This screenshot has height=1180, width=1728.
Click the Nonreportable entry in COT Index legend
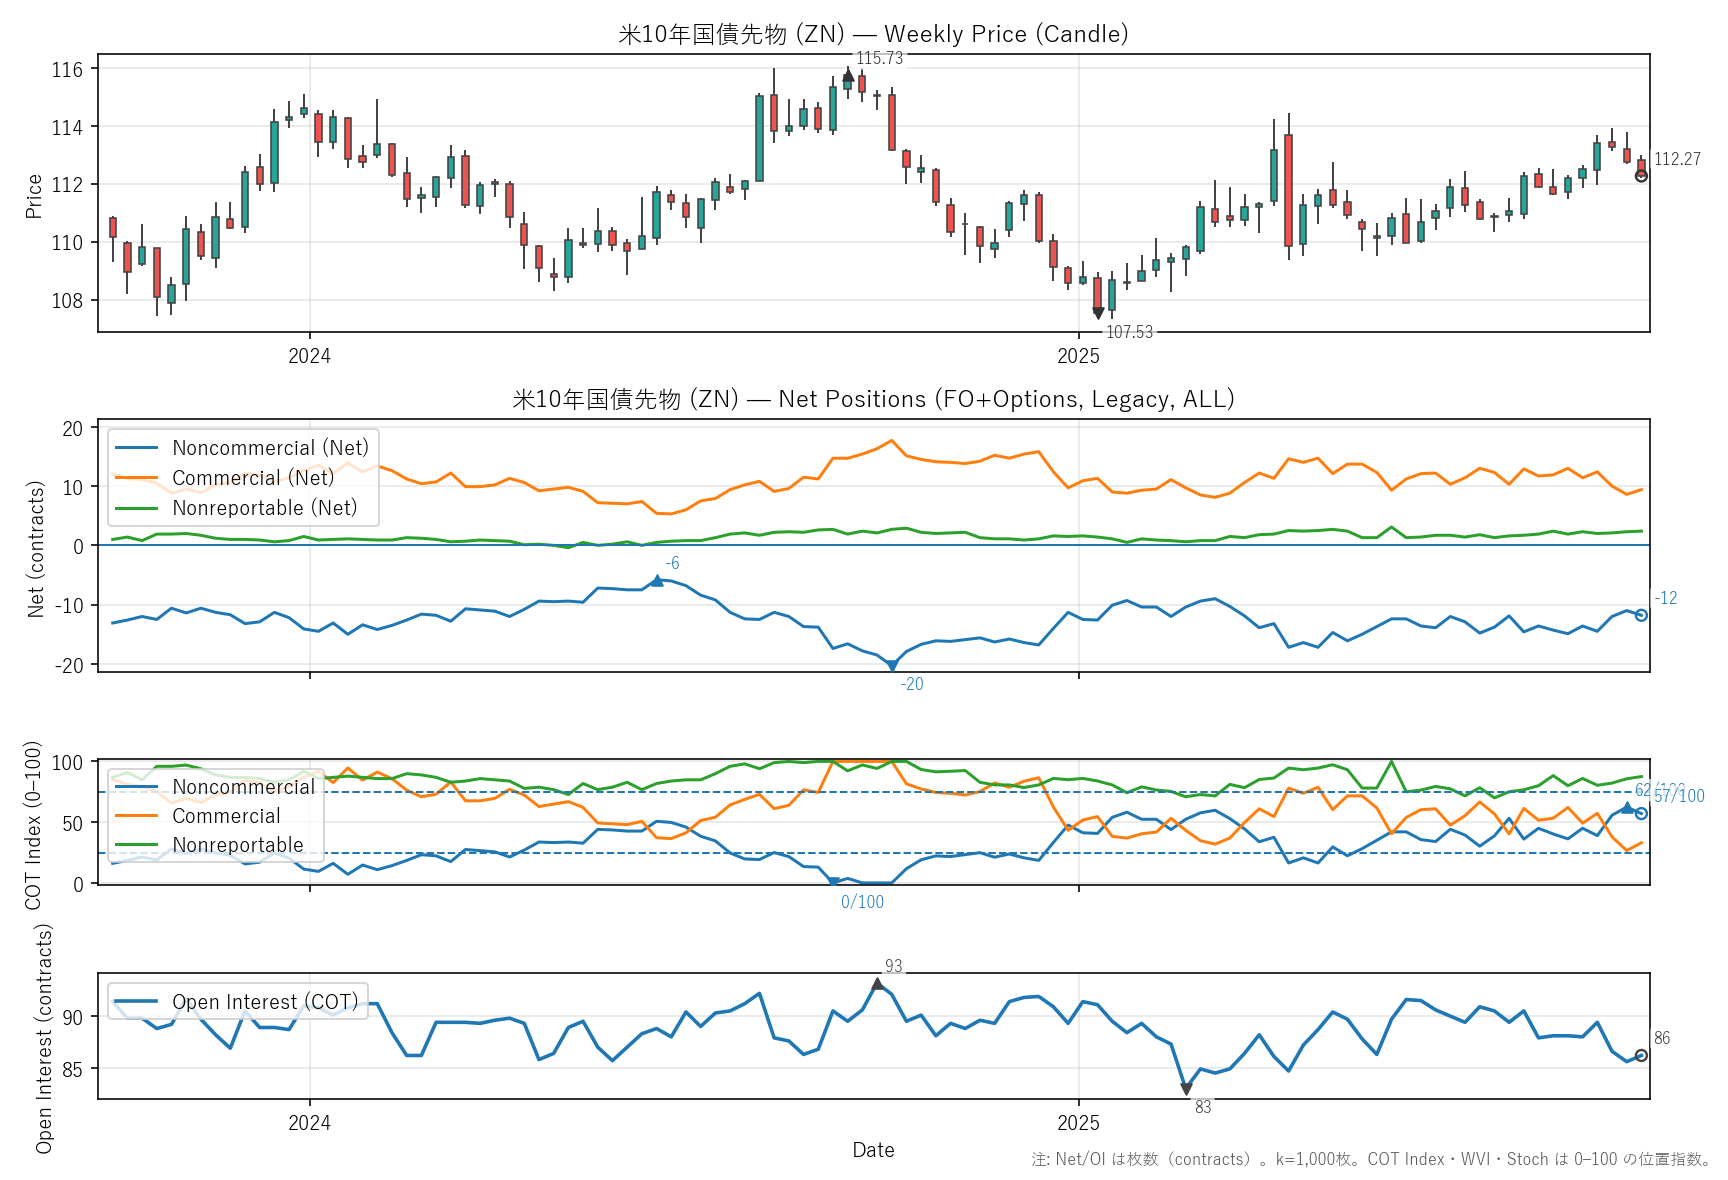(x=237, y=845)
